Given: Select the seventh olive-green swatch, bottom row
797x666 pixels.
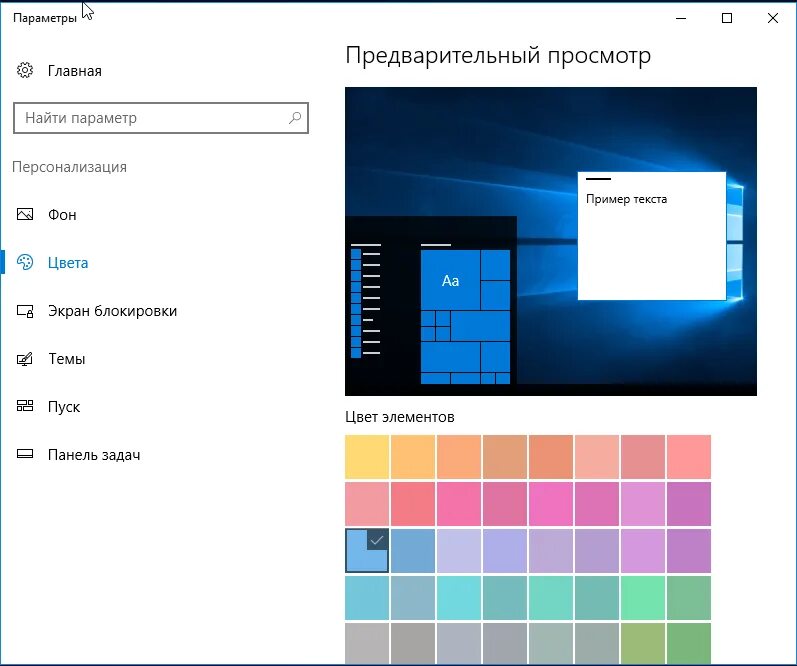Looking at the screenshot, I should 643,643.
